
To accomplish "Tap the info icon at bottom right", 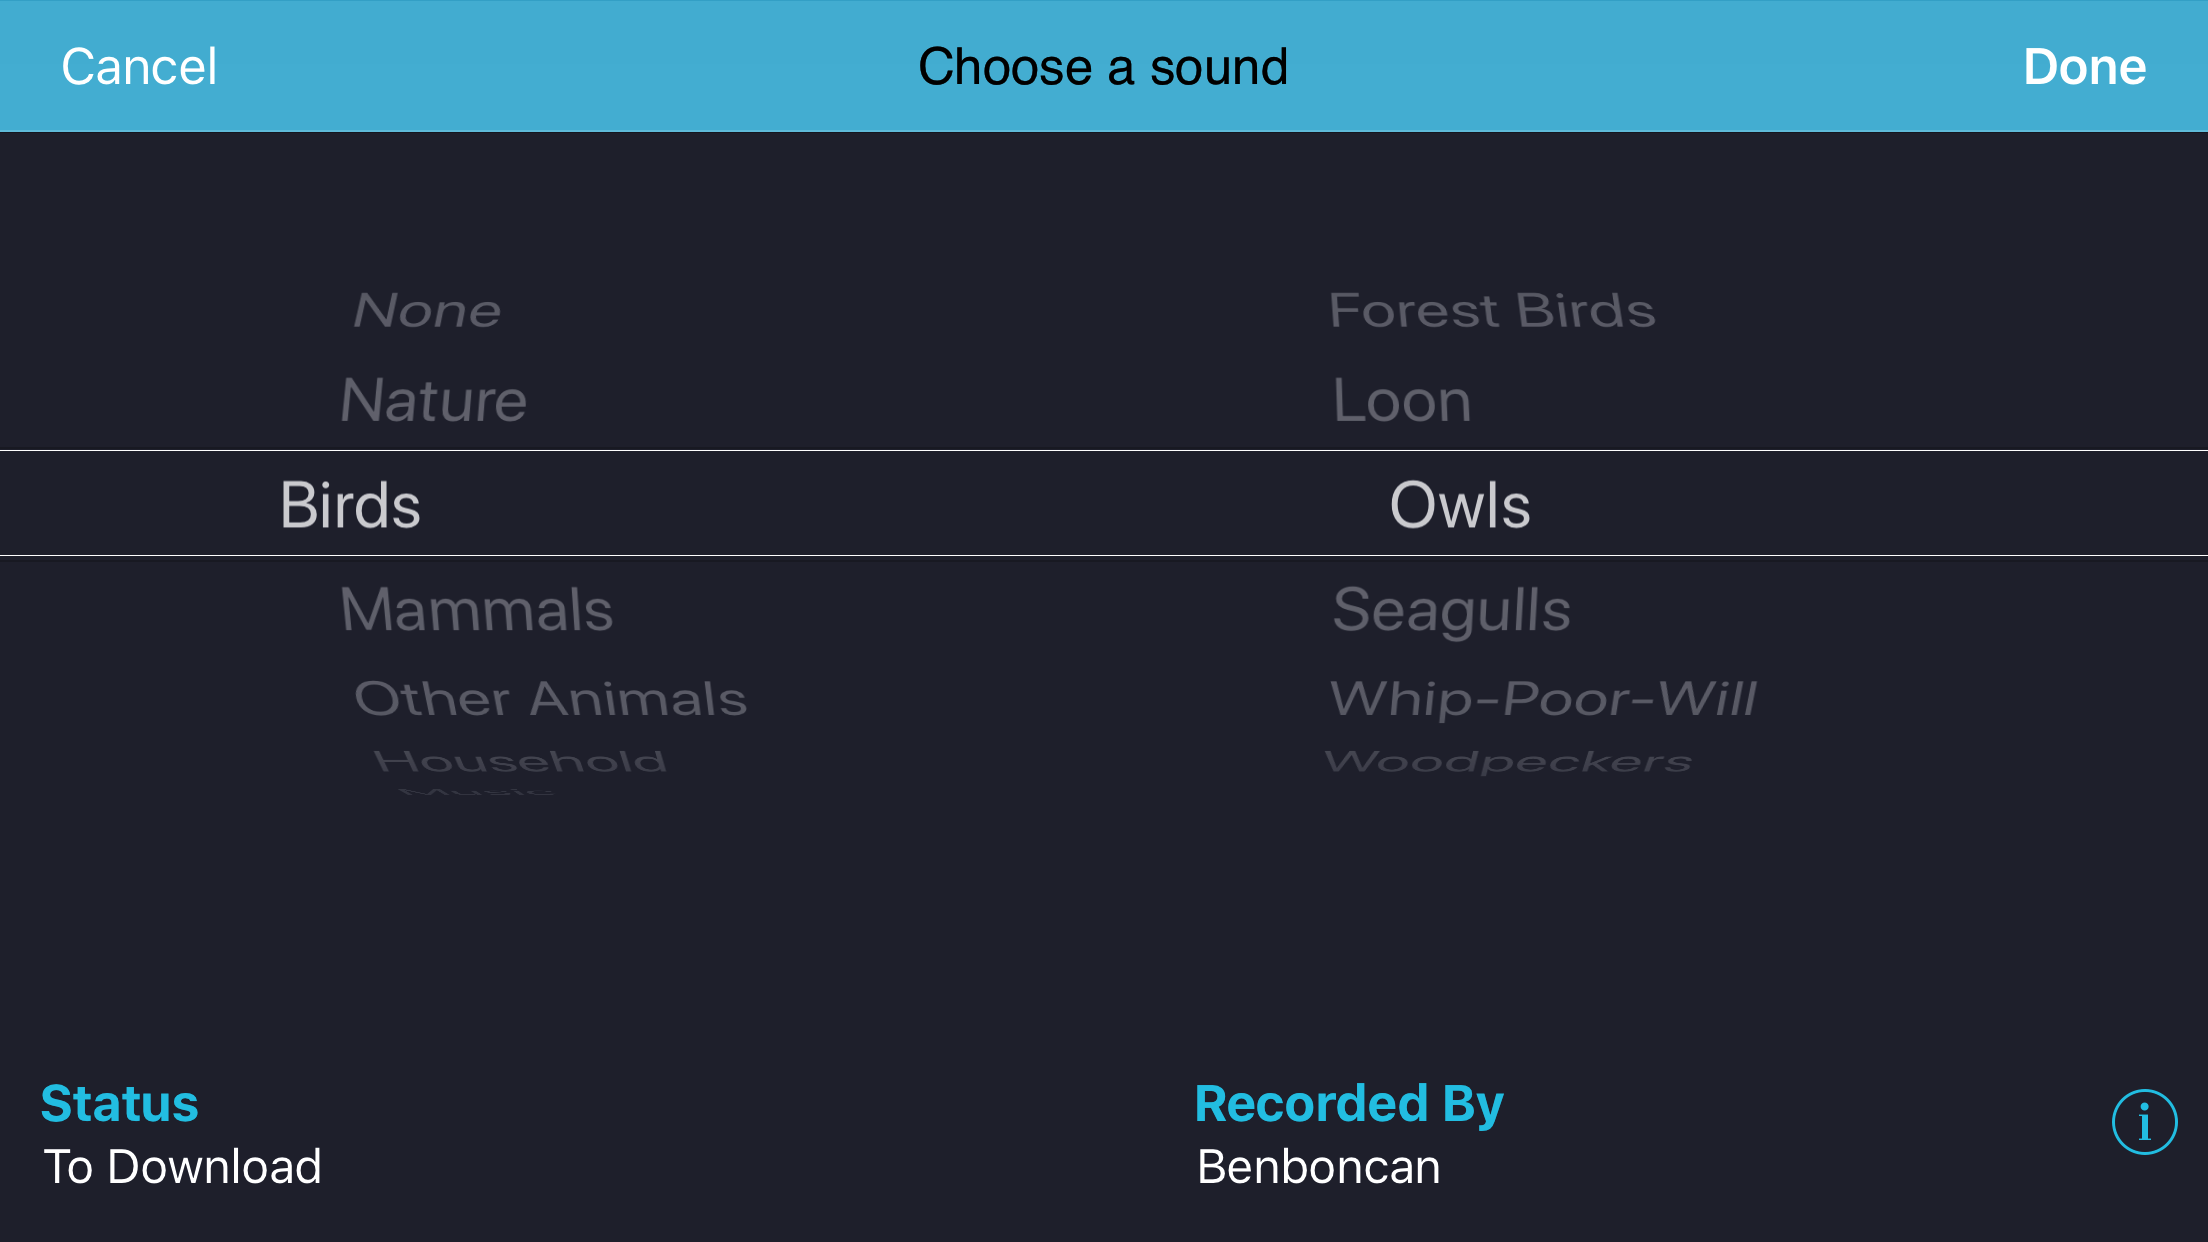I will (x=2144, y=1121).
